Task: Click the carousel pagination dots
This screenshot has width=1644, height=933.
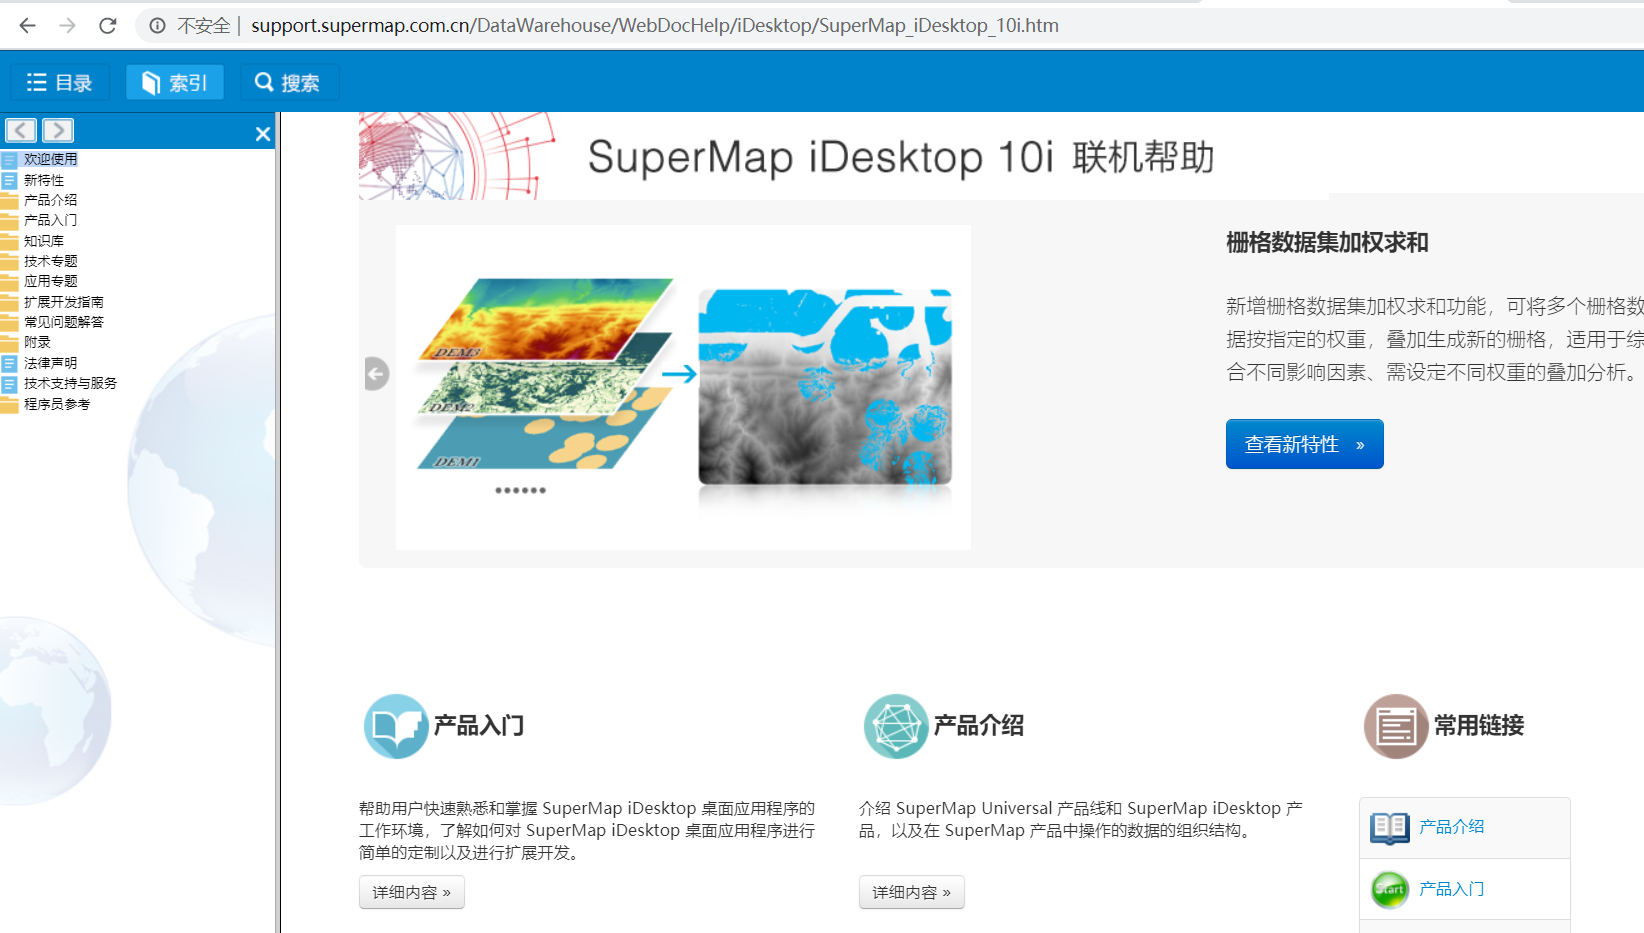Action: click(520, 491)
